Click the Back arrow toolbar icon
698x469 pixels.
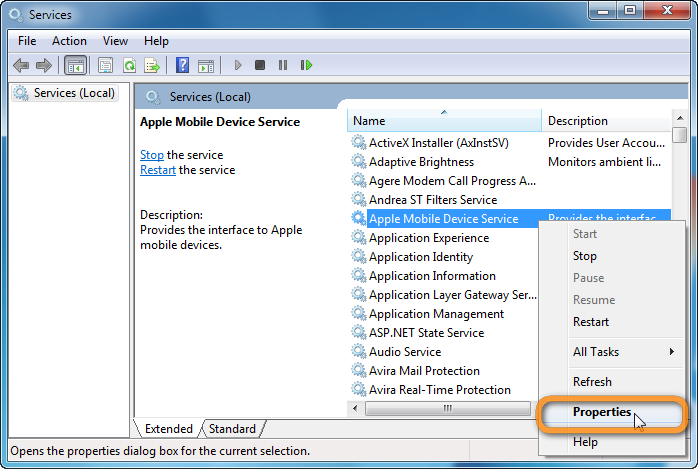(x=21, y=65)
